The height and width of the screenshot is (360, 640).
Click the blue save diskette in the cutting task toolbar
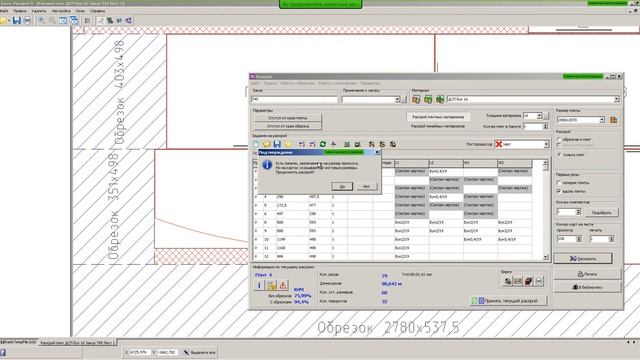(x=277, y=144)
